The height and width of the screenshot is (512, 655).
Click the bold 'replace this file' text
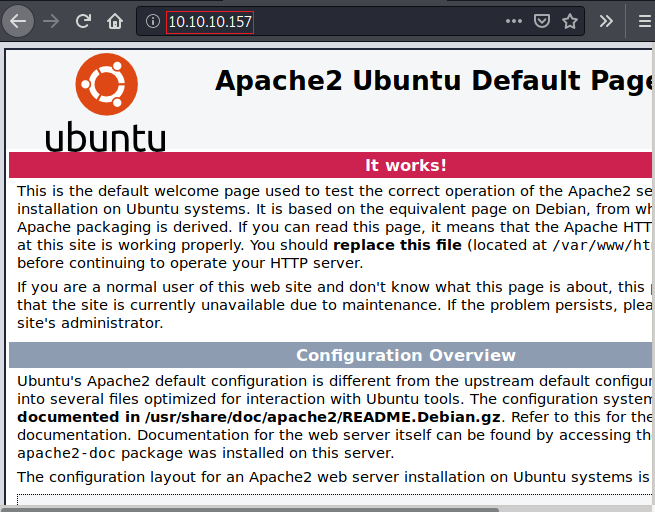(x=397, y=245)
